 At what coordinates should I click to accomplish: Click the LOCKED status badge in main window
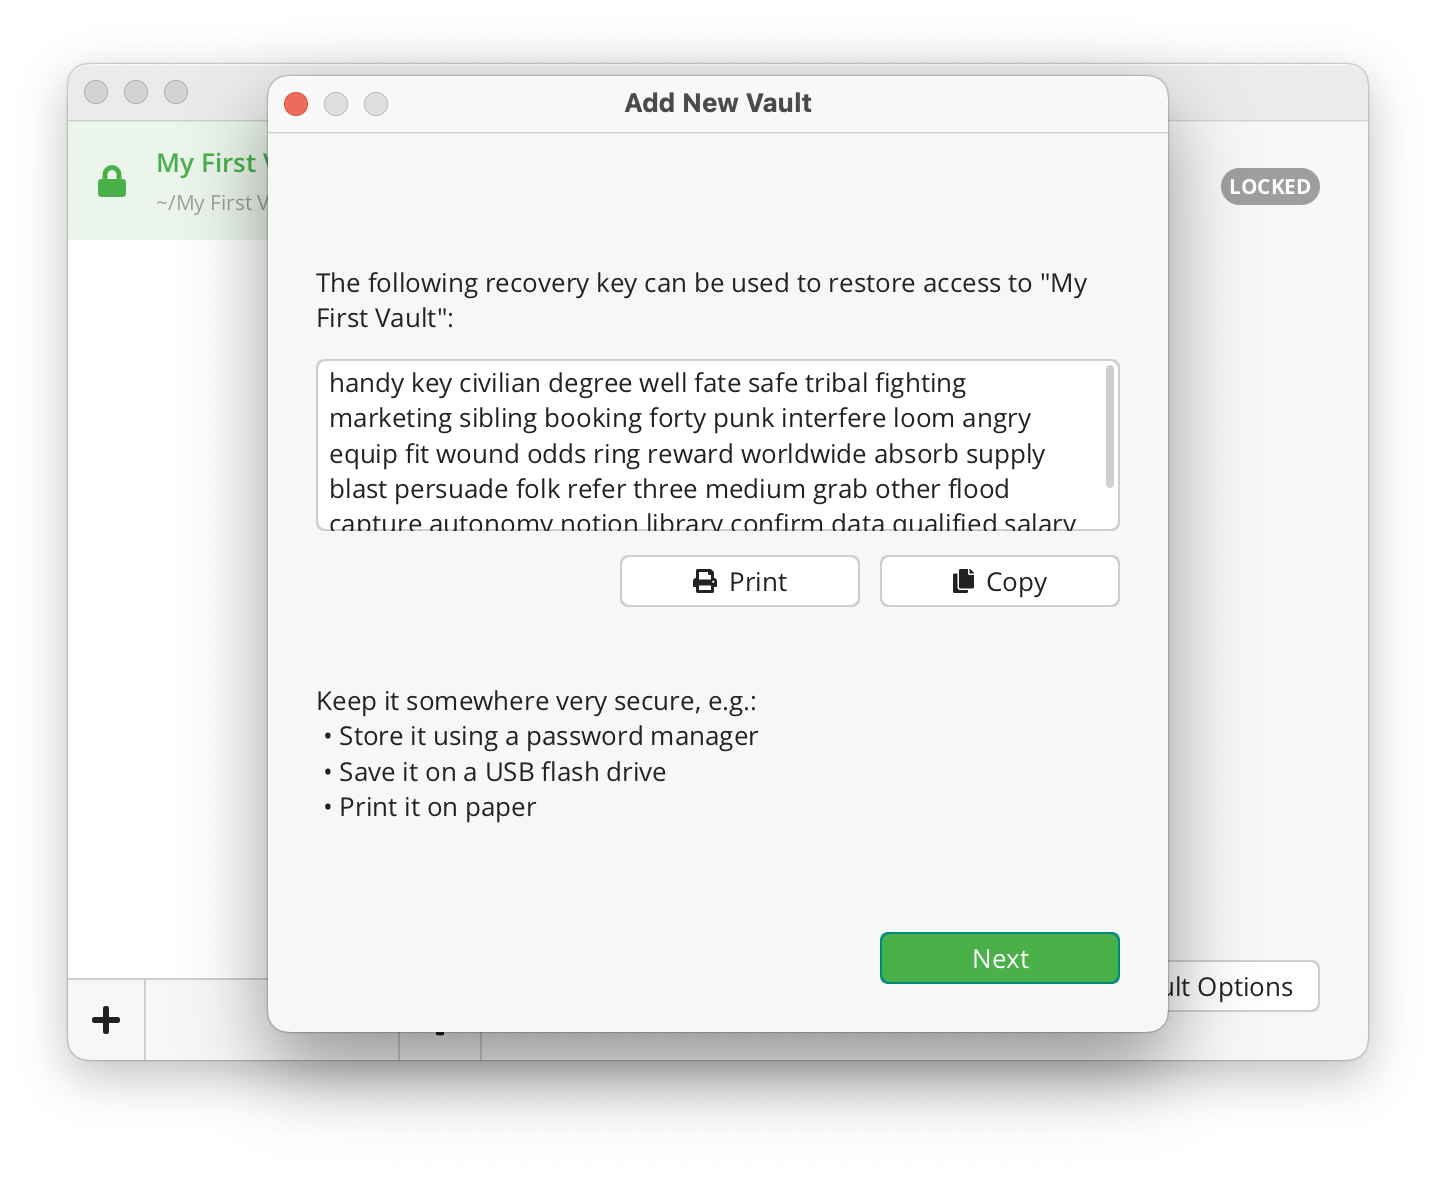tap(1270, 187)
